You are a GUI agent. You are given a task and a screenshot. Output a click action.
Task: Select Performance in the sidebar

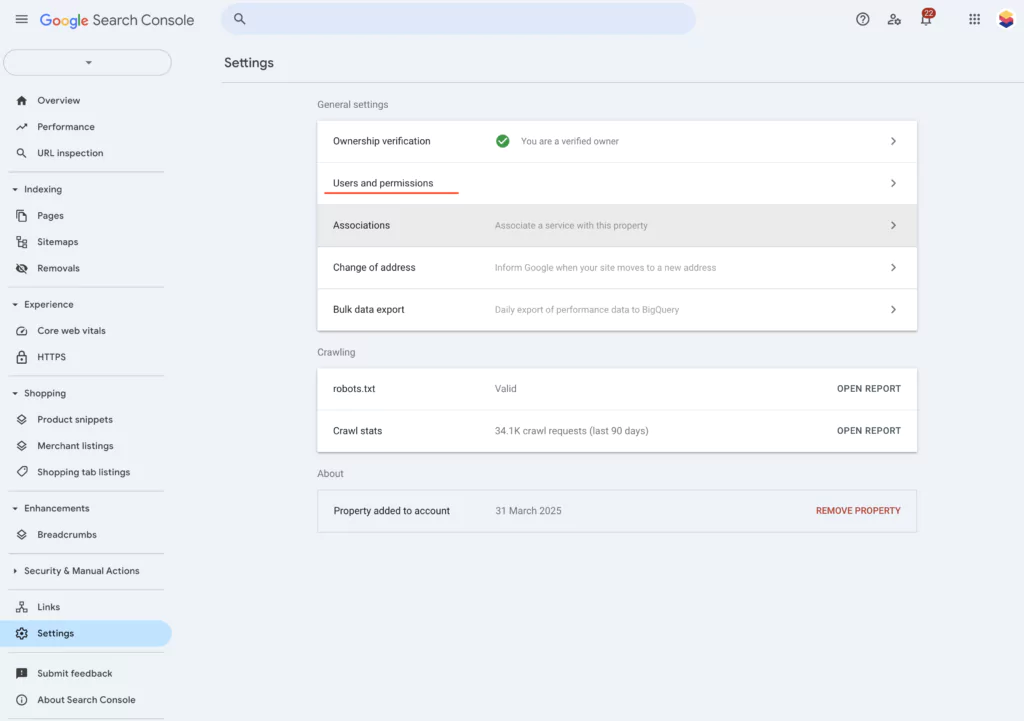[x=66, y=127]
